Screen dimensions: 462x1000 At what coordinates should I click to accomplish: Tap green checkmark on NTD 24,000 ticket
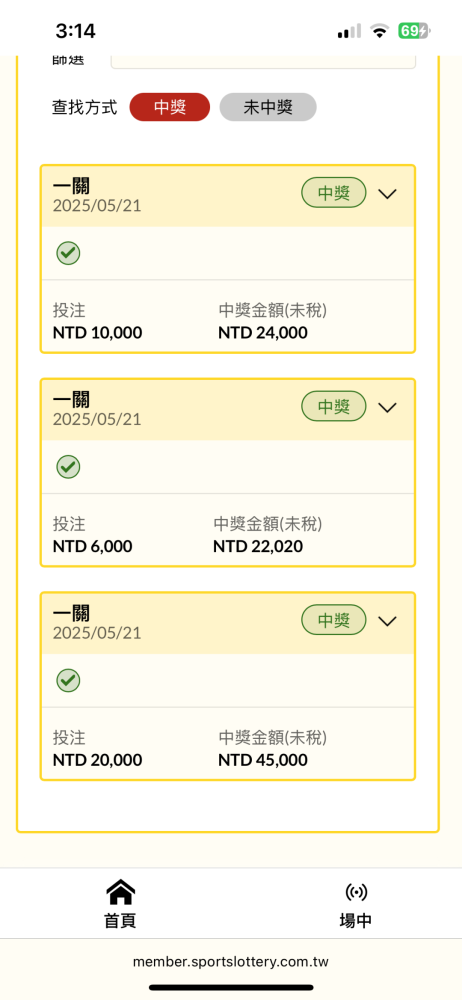click(68, 253)
